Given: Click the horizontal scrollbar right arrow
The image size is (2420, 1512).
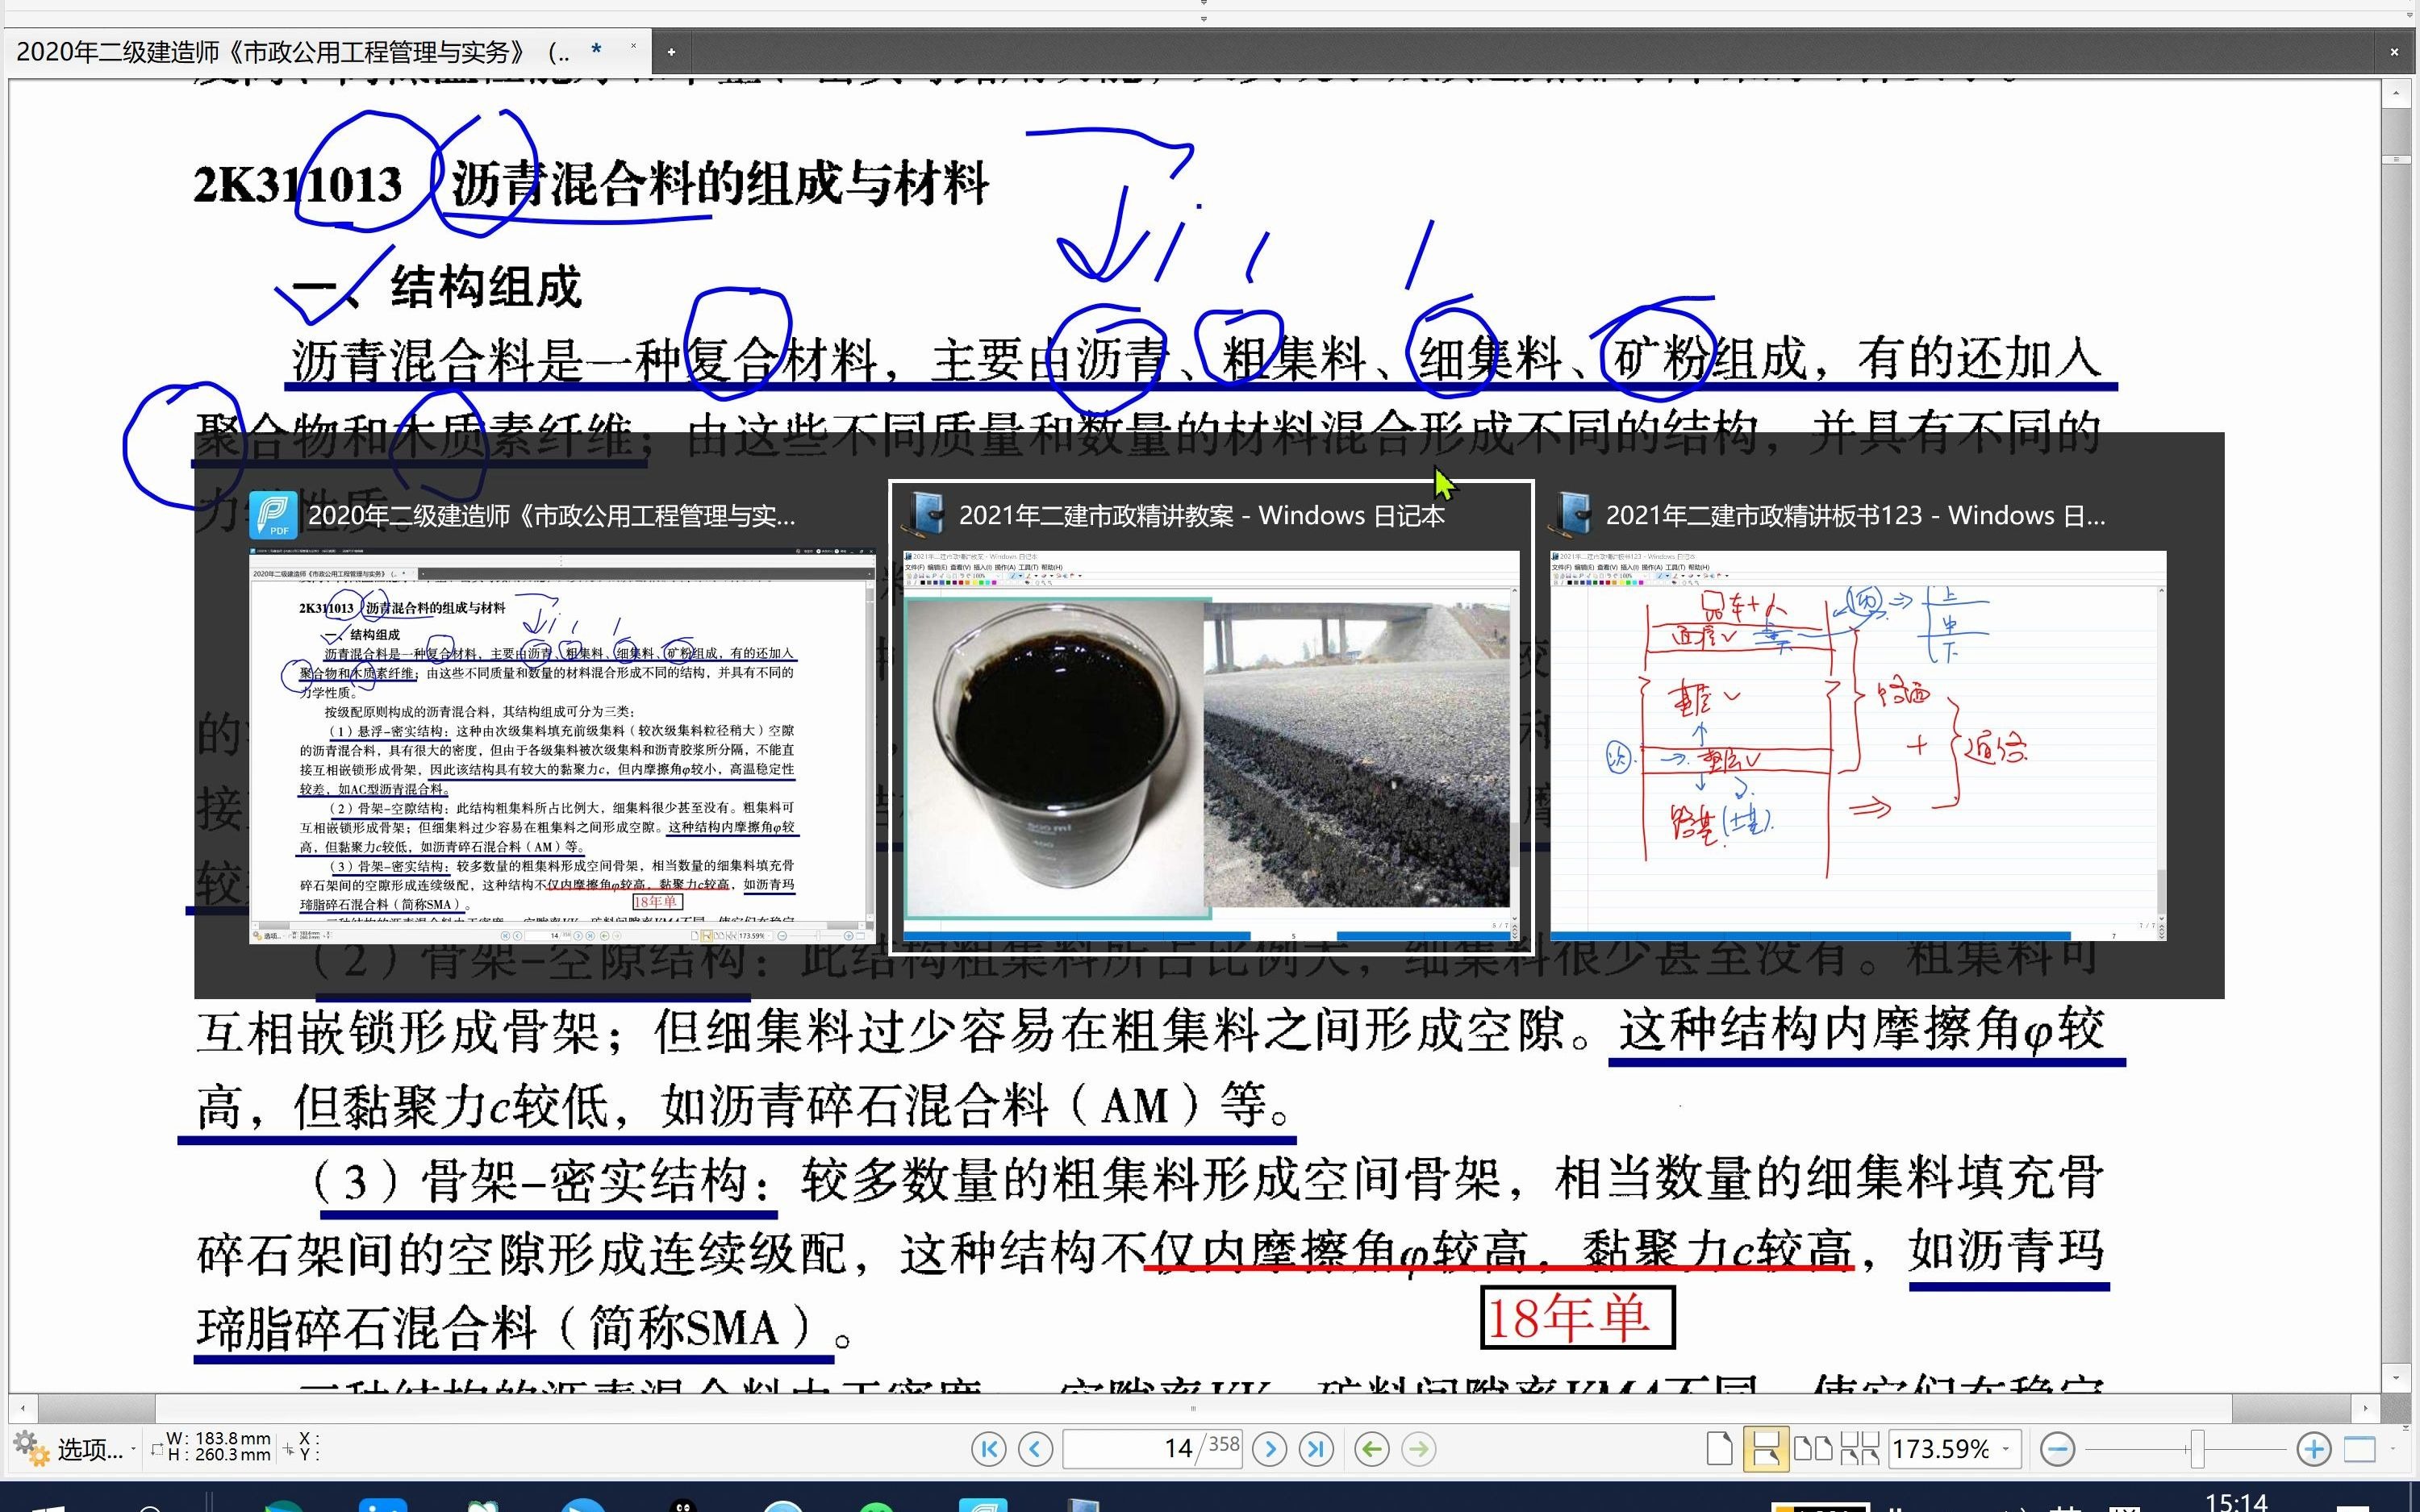Looking at the screenshot, I should [2365, 1408].
